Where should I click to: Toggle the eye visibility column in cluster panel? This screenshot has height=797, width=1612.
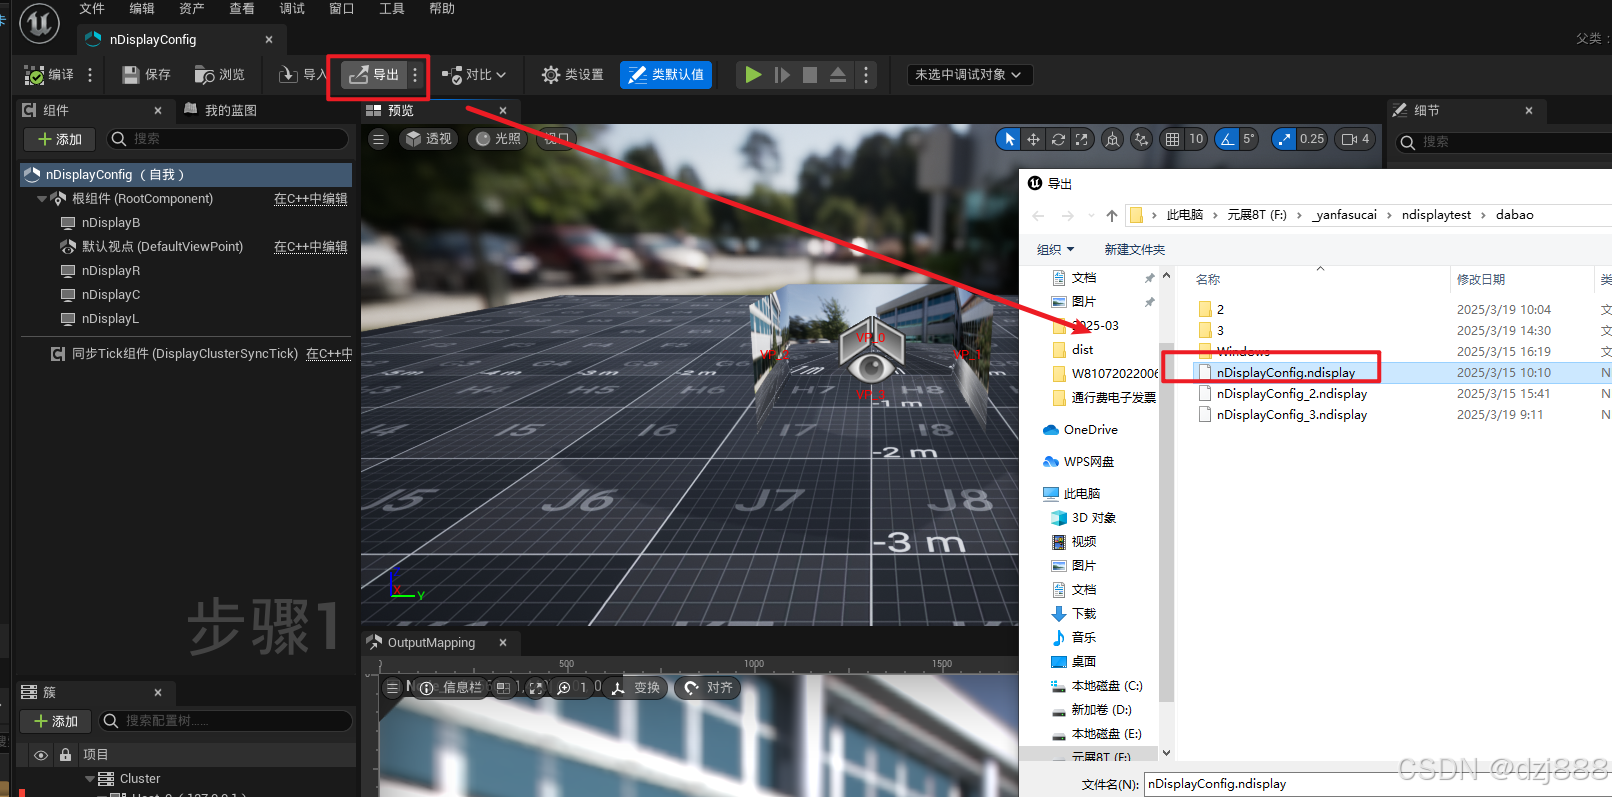tap(41, 755)
